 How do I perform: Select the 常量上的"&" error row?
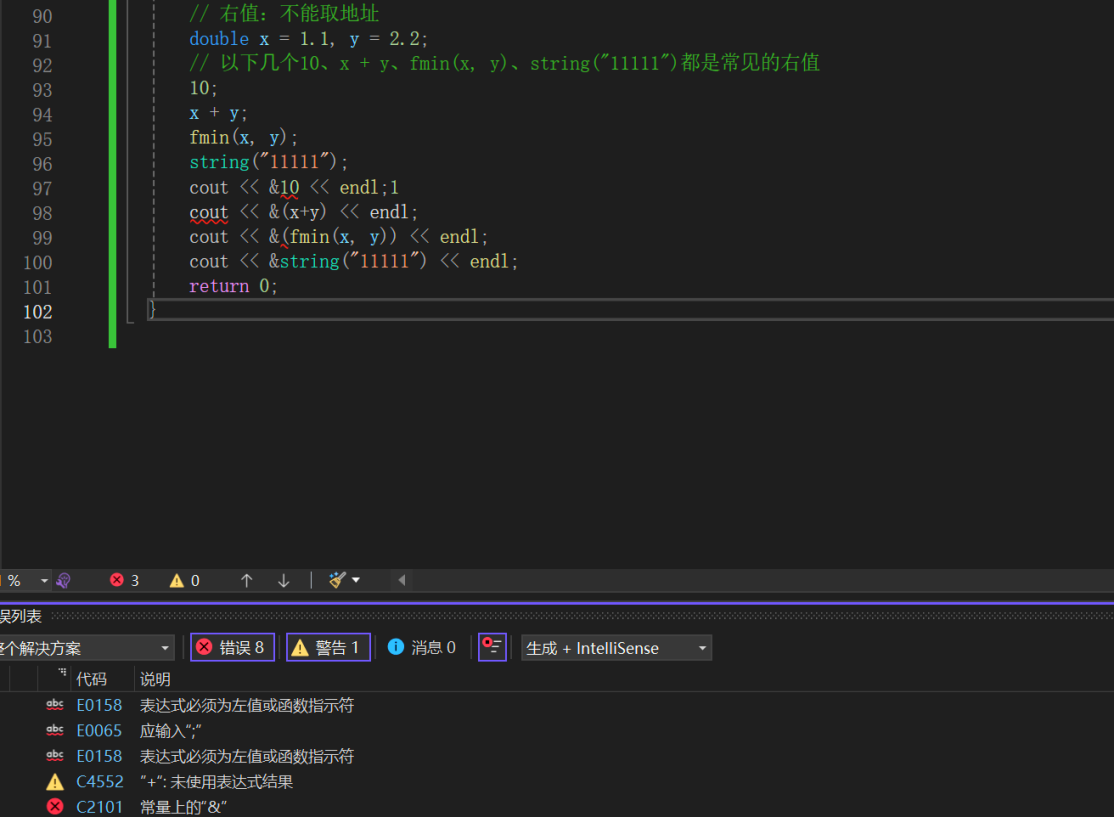click(557, 806)
